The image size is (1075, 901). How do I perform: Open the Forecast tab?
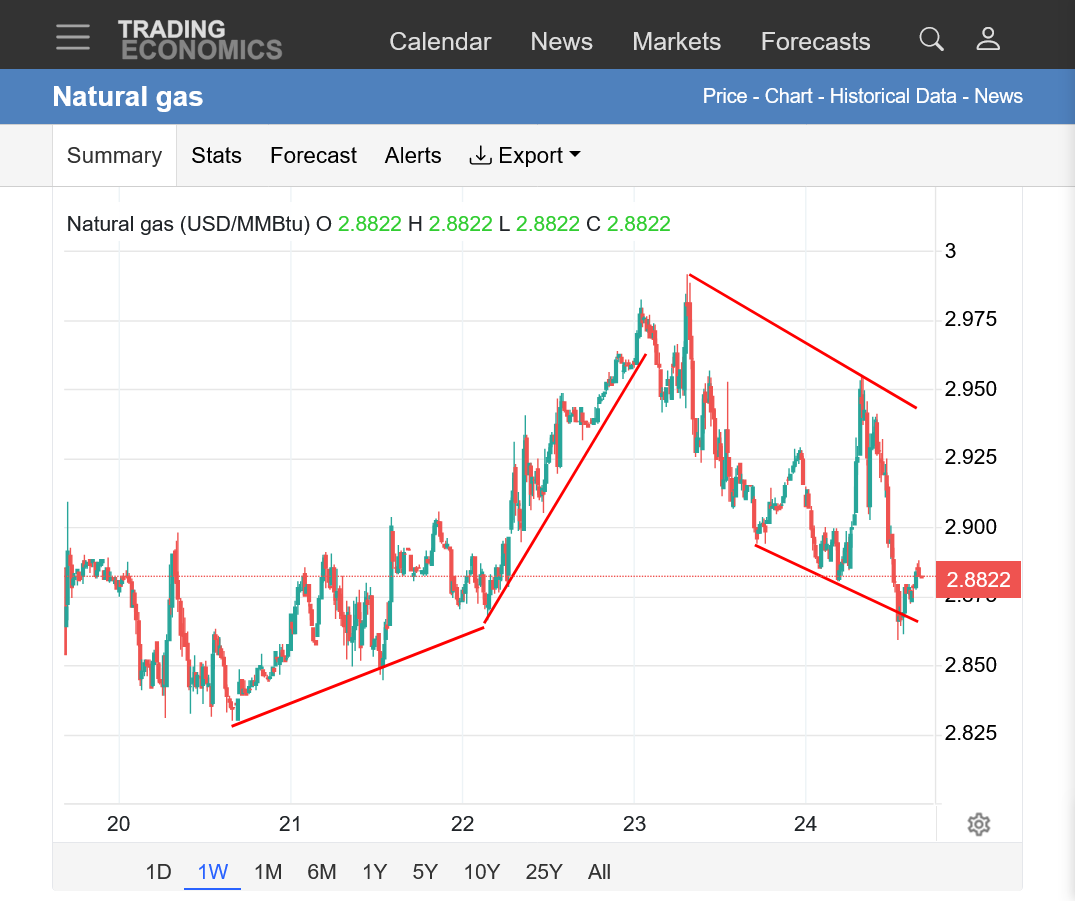[x=313, y=156]
